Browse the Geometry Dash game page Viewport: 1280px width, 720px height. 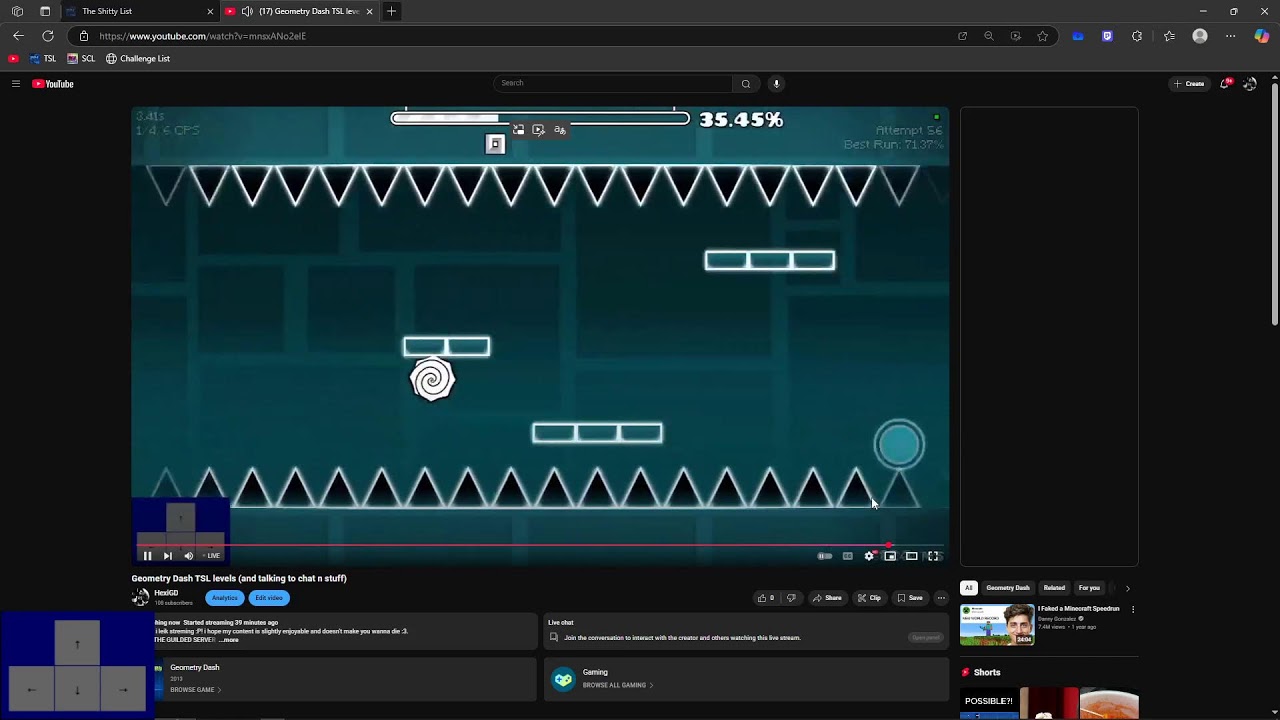coord(195,690)
